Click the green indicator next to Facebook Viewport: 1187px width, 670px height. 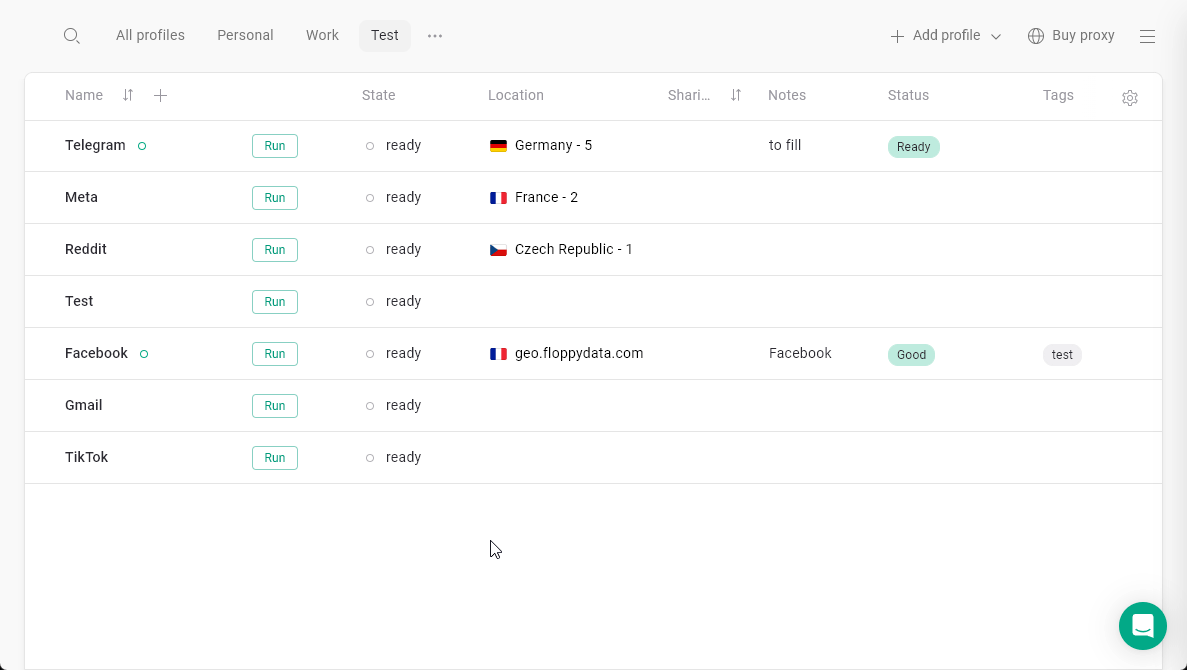tap(144, 354)
